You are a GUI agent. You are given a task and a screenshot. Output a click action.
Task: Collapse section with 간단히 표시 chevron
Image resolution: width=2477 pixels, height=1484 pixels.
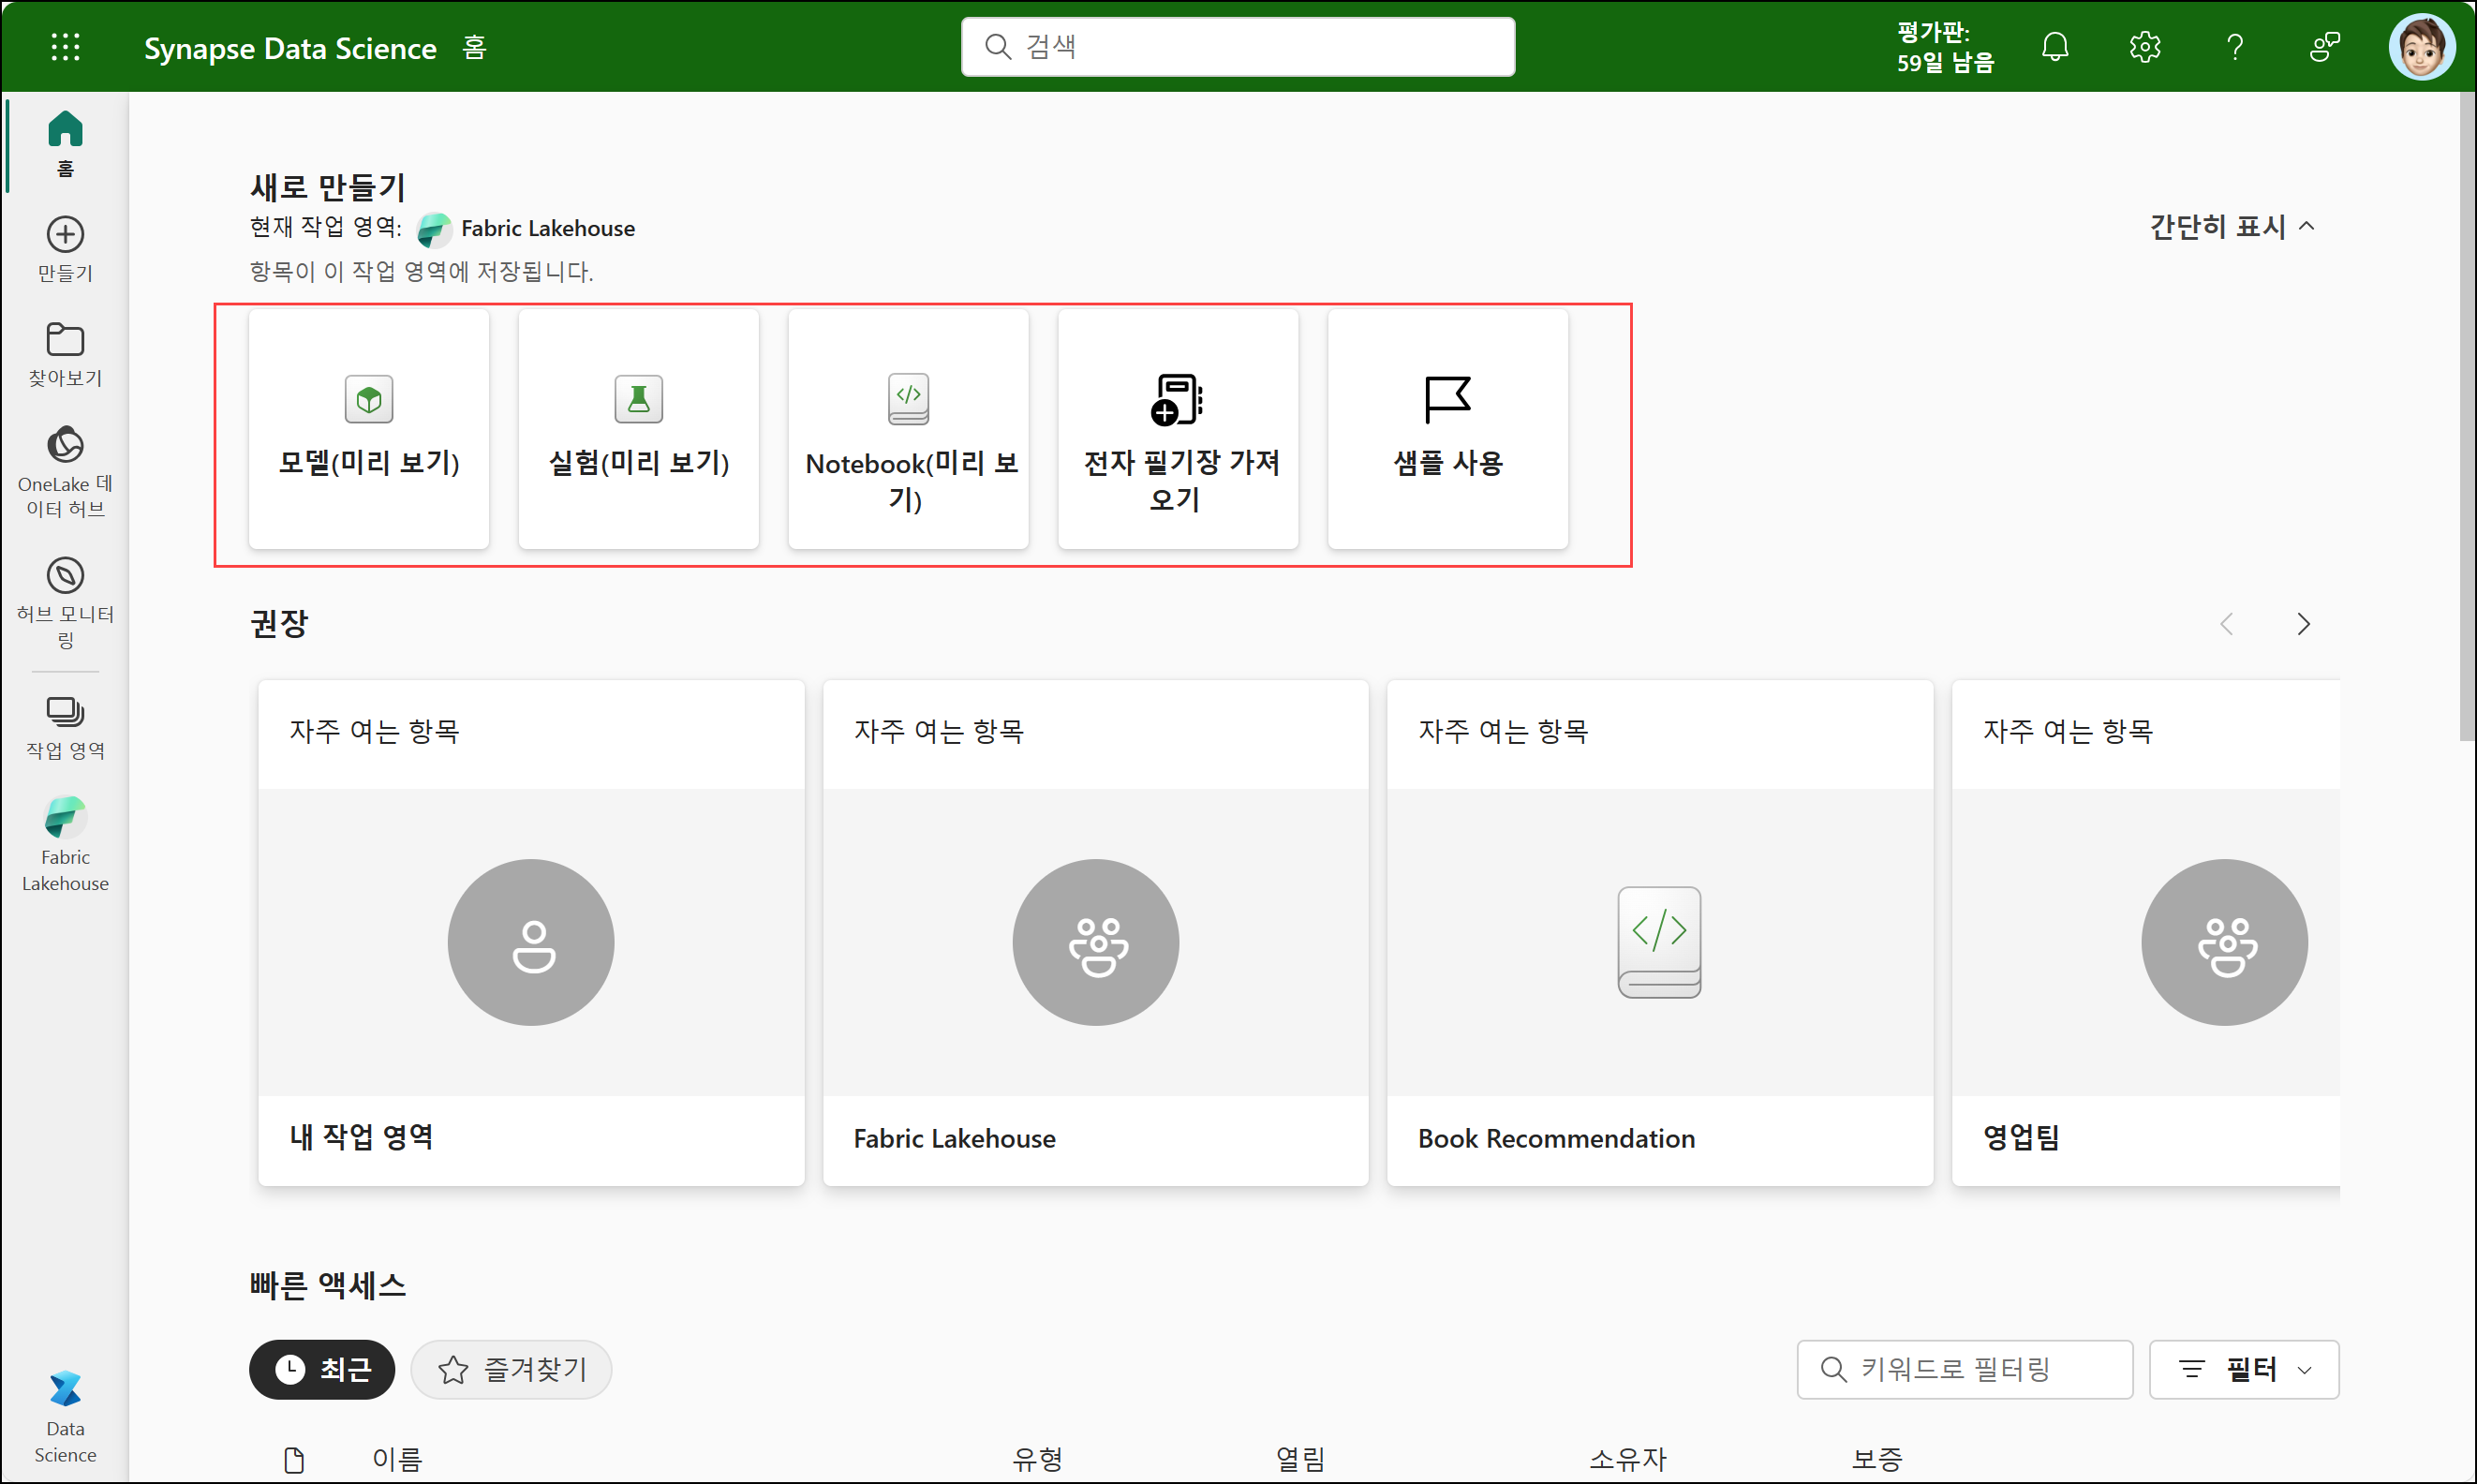click(2232, 227)
